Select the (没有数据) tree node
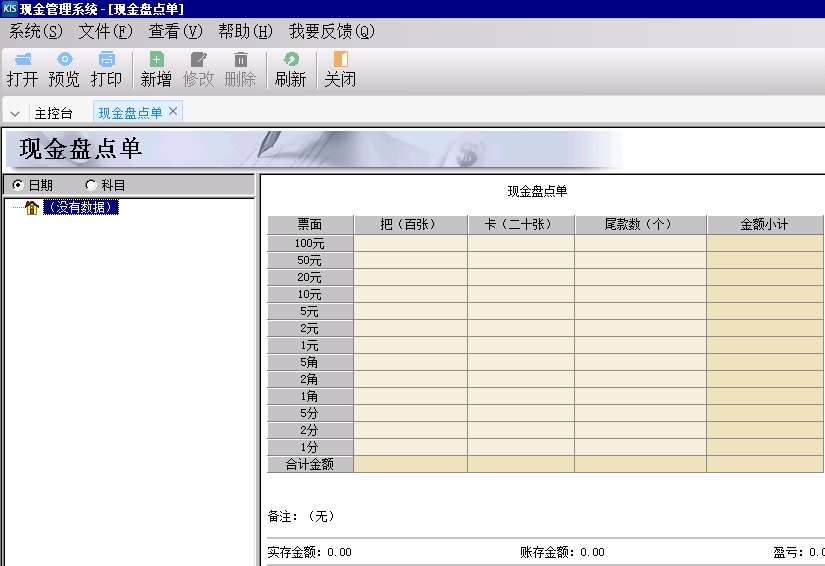 (x=81, y=207)
